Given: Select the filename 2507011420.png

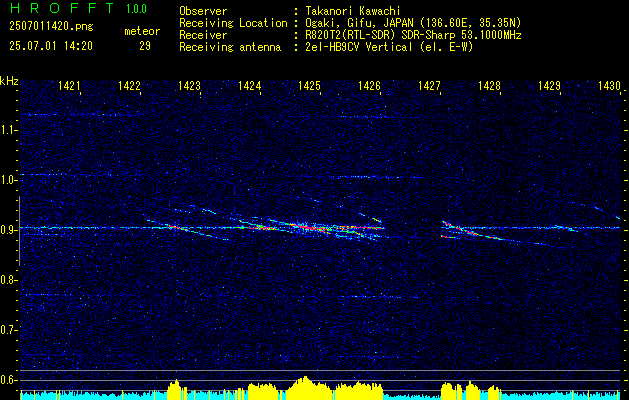Looking at the screenshot, I should [x=51, y=27].
